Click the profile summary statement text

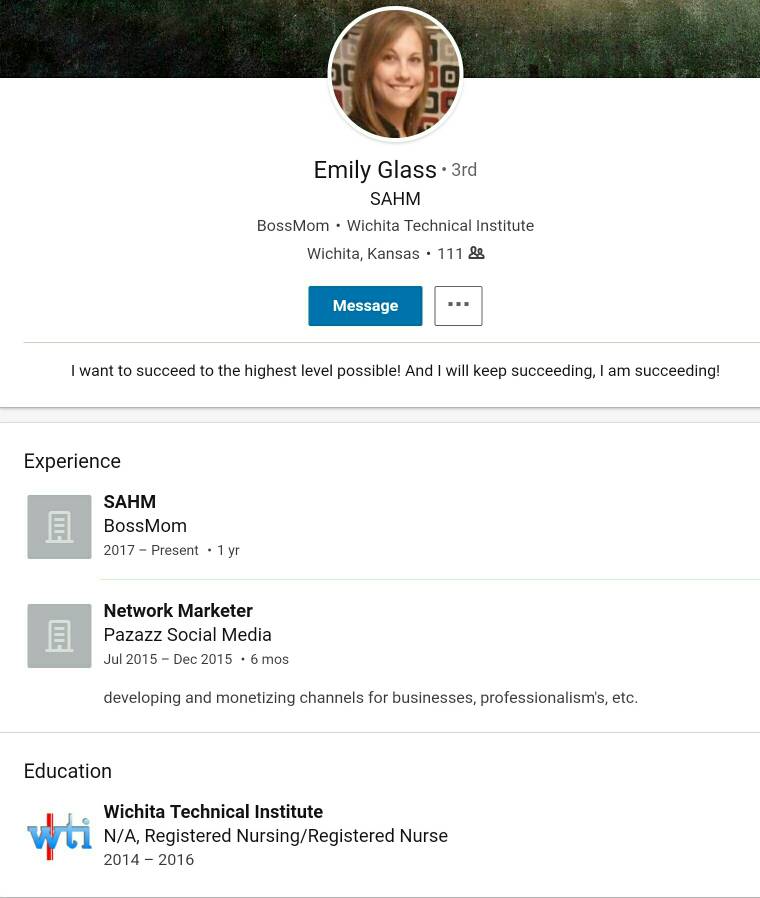[395, 371]
